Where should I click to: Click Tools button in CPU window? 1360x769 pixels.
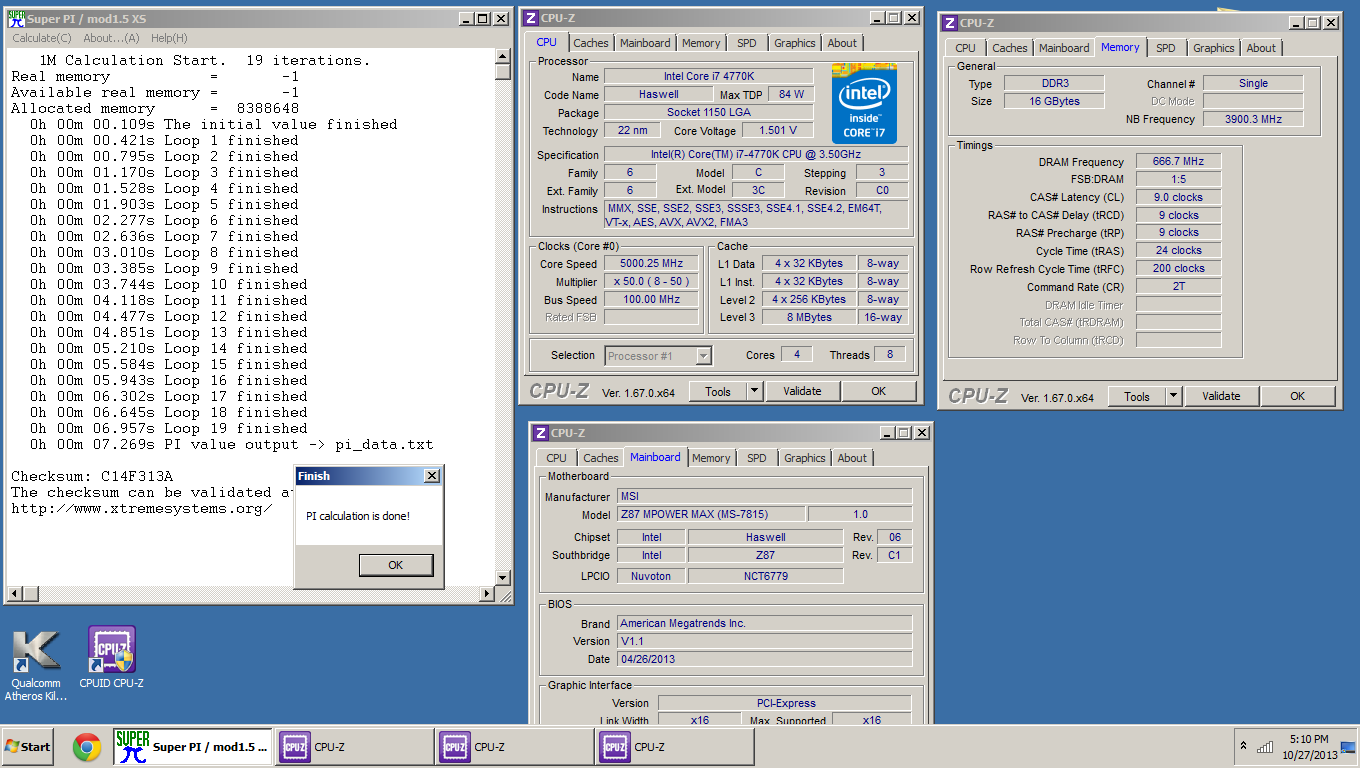coord(718,392)
